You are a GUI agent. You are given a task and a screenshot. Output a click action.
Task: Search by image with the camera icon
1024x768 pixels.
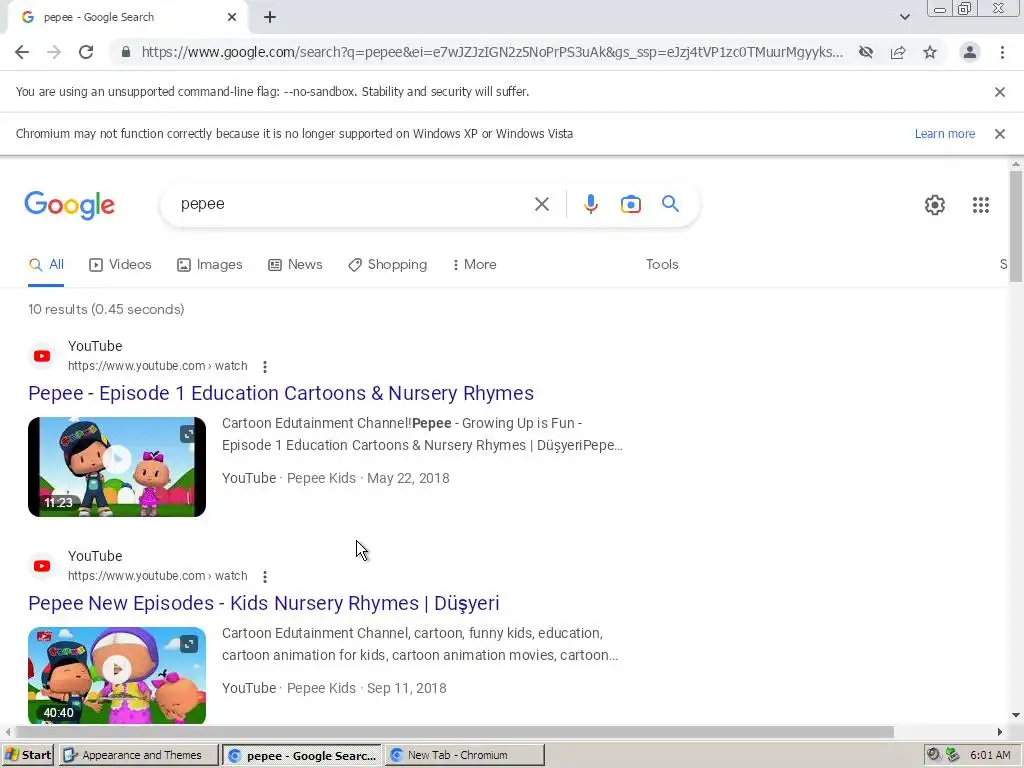[x=630, y=204]
